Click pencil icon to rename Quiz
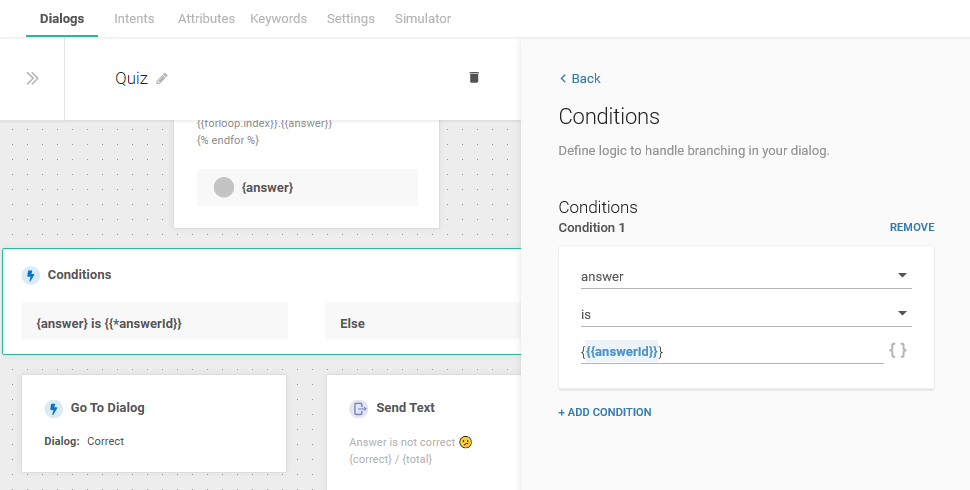 tap(162, 78)
